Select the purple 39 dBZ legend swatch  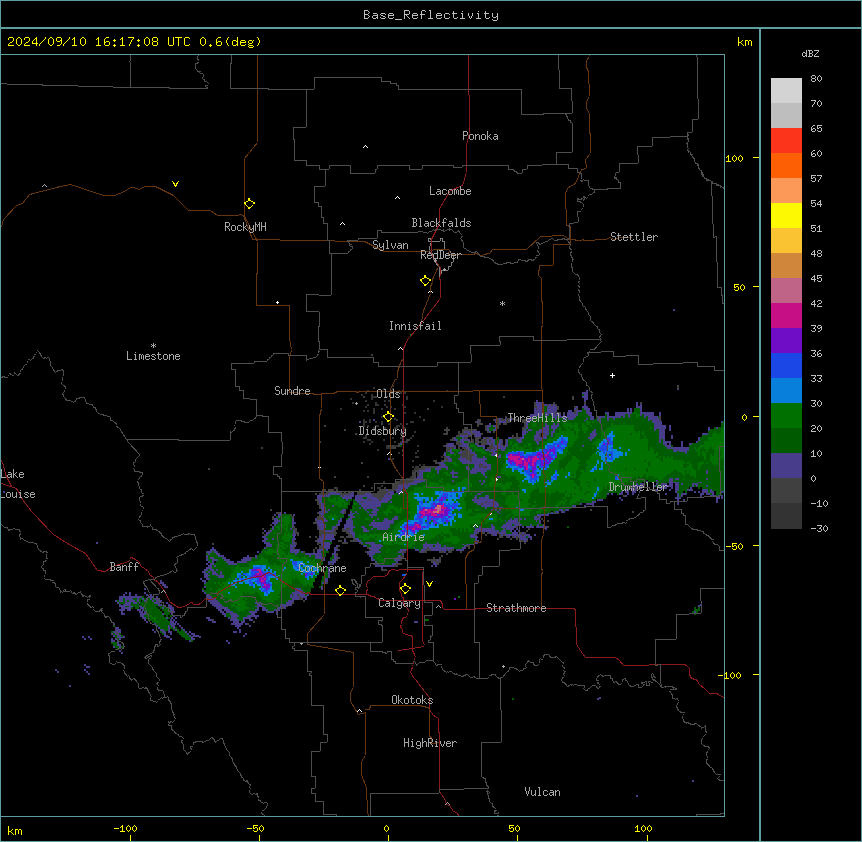pyautogui.click(x=786, y=341)
